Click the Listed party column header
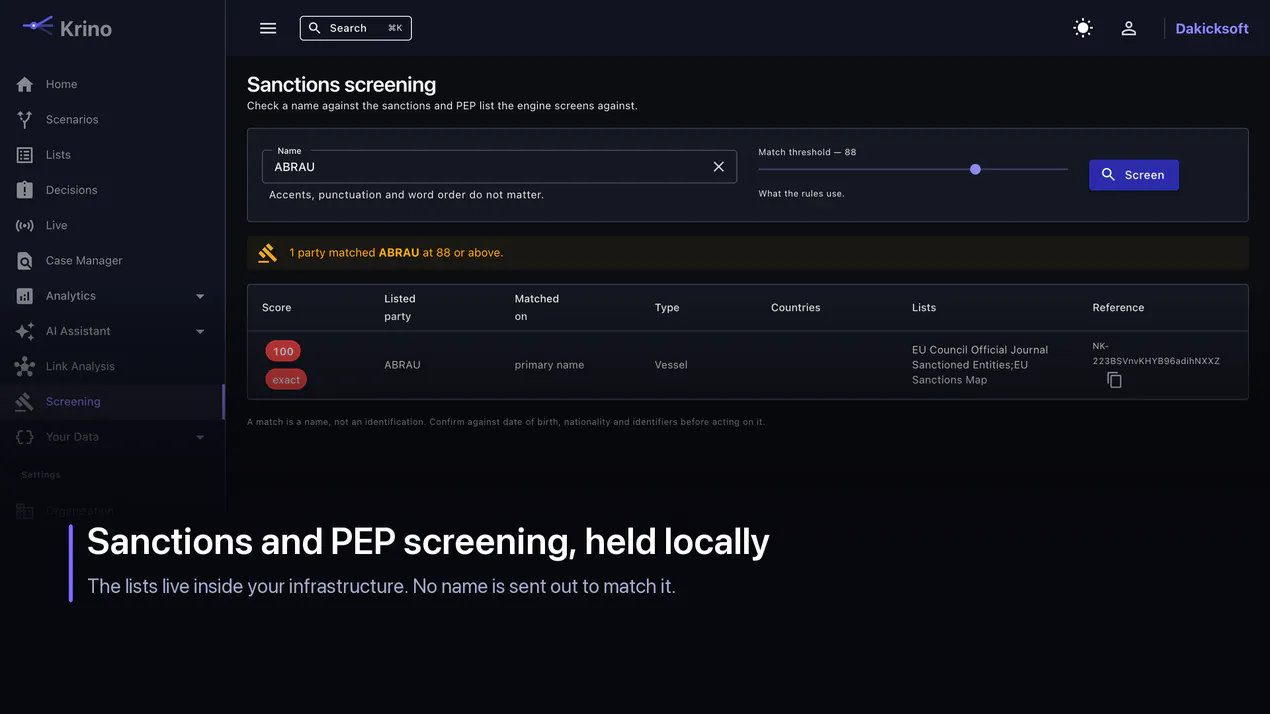Viewport: 1270px width, 714px height. (x=399, y=308)
